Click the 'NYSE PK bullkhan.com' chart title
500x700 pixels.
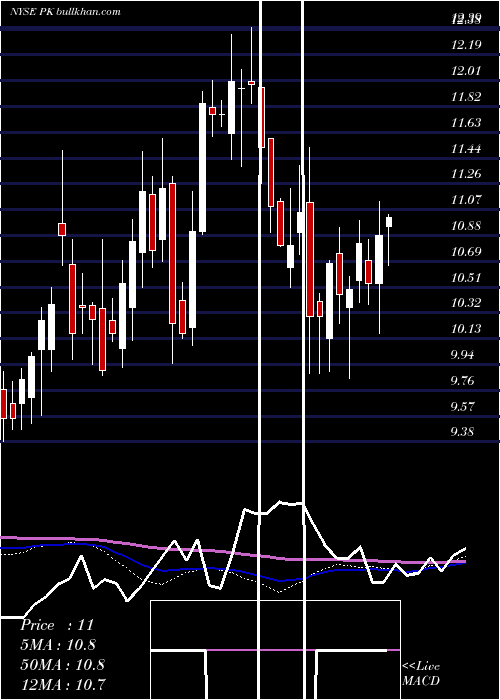point(65,11)
